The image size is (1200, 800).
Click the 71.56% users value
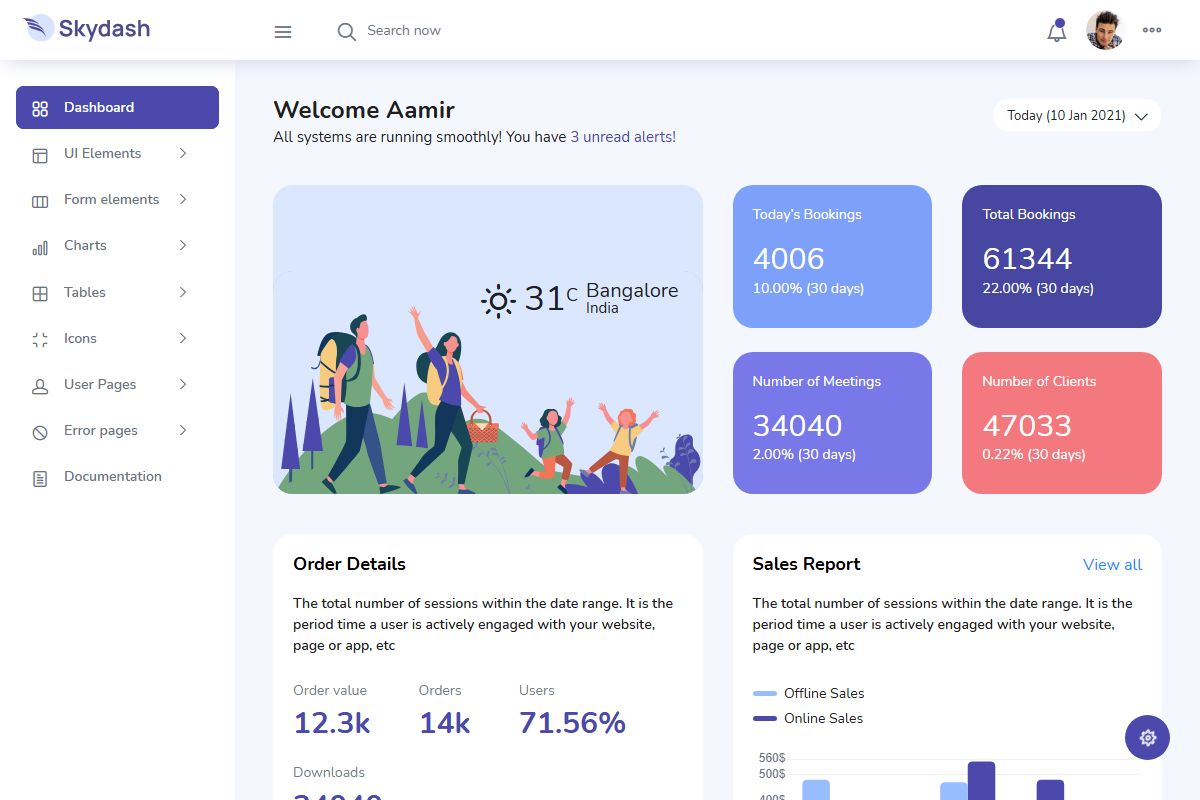[572, 723]
